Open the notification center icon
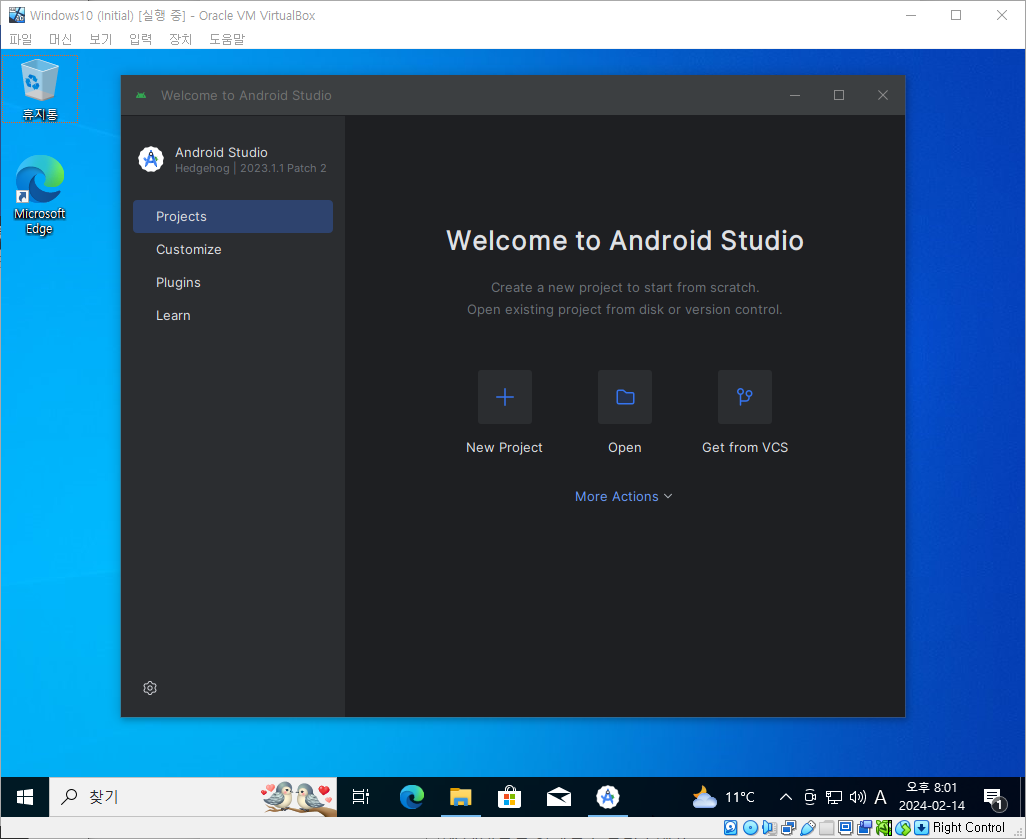The width and height of the screenshot is (1026, 839). (995, 798)
